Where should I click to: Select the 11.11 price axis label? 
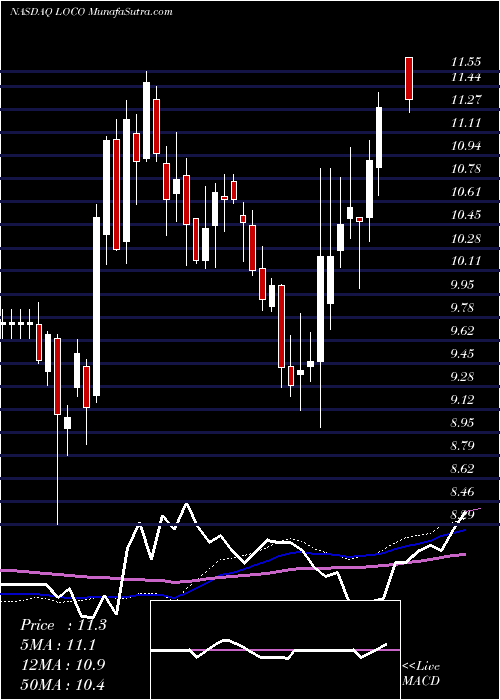(465, 123)
